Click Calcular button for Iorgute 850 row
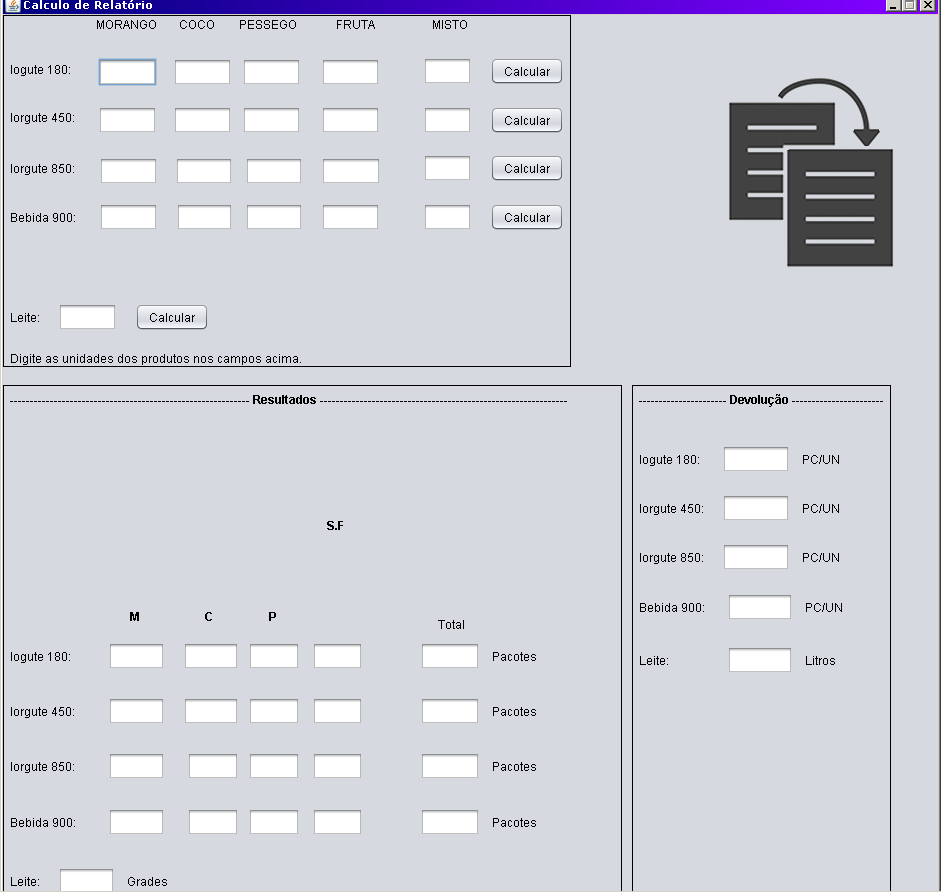 click(x=527, y=169)
